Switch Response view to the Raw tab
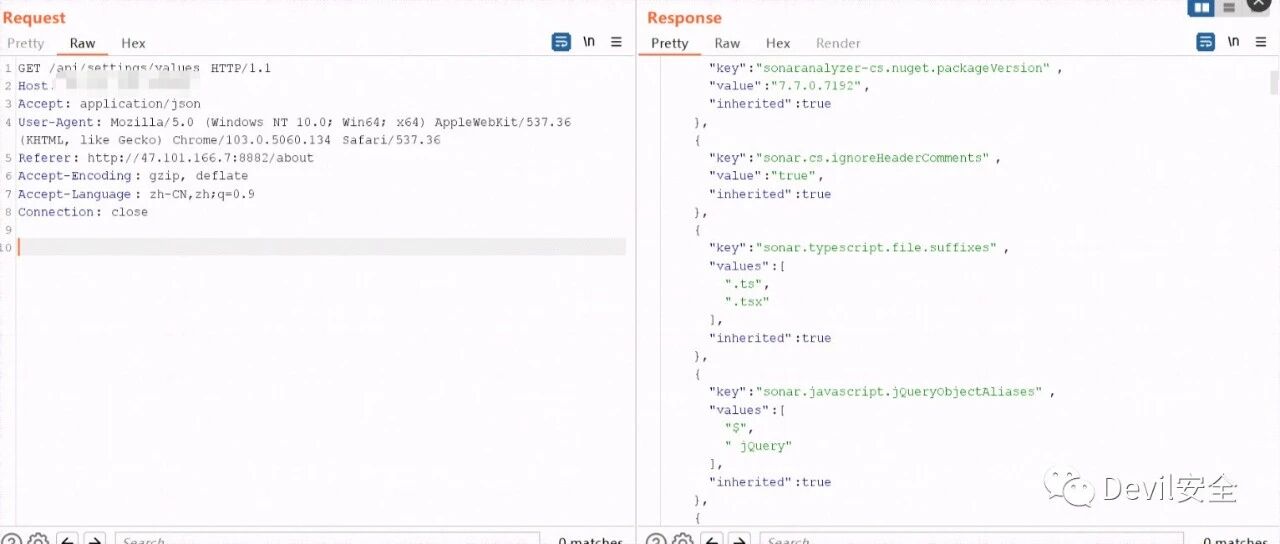This screenshot has height=544, width=1280. pyautogui.click(x=727, y=43)
